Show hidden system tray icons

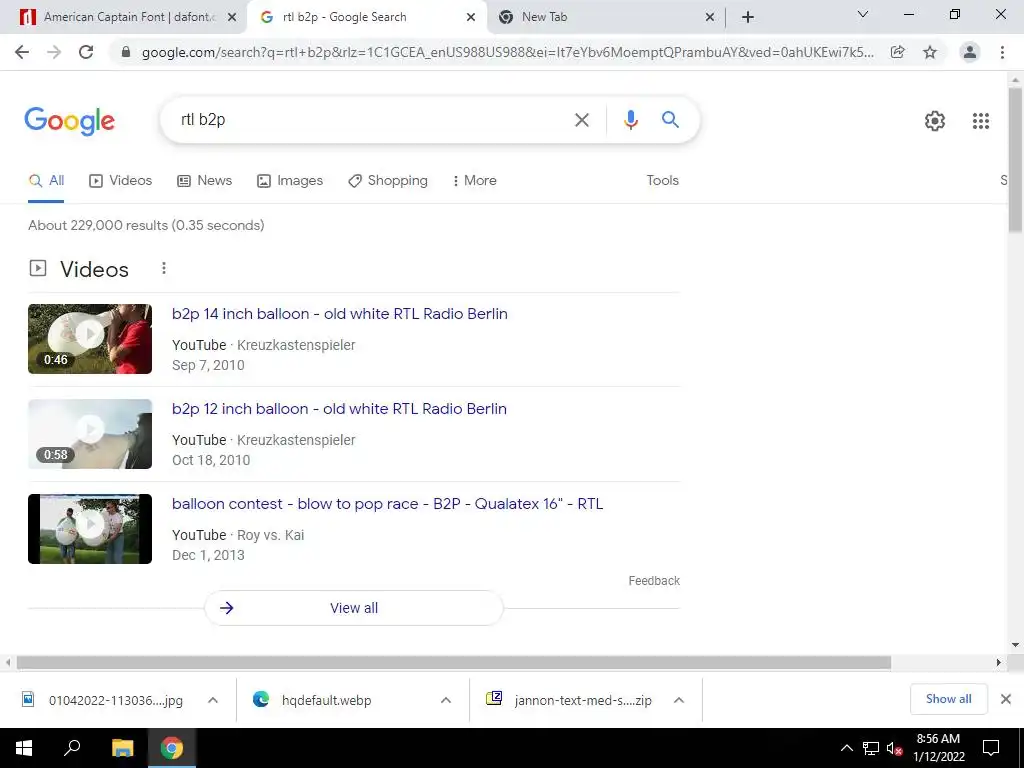coord(846,748)
